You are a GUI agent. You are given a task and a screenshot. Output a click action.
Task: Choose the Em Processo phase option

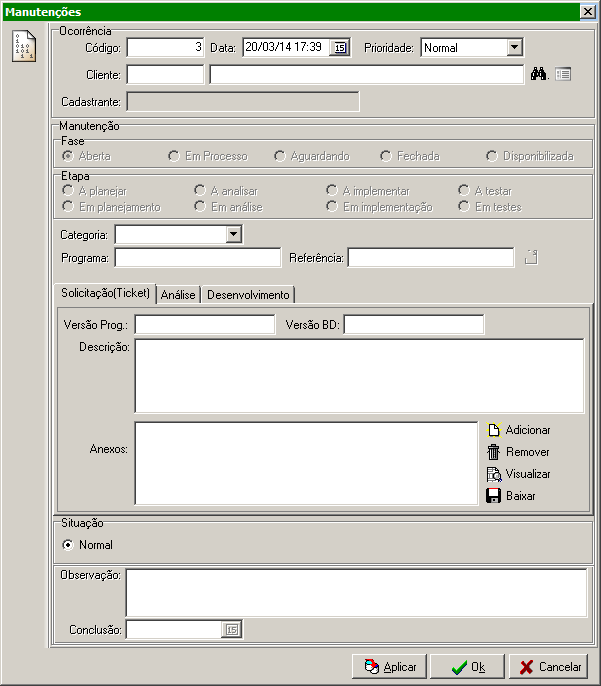pyautogui.click(x=175, y=156)
